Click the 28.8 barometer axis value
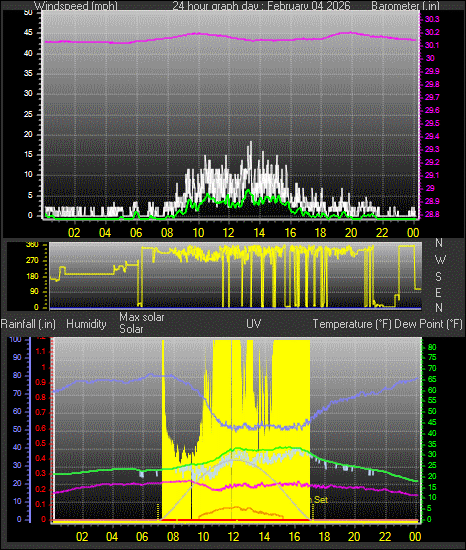Image resolution: width=466 pixels, height=550 pixels. [x=432, y=214]
